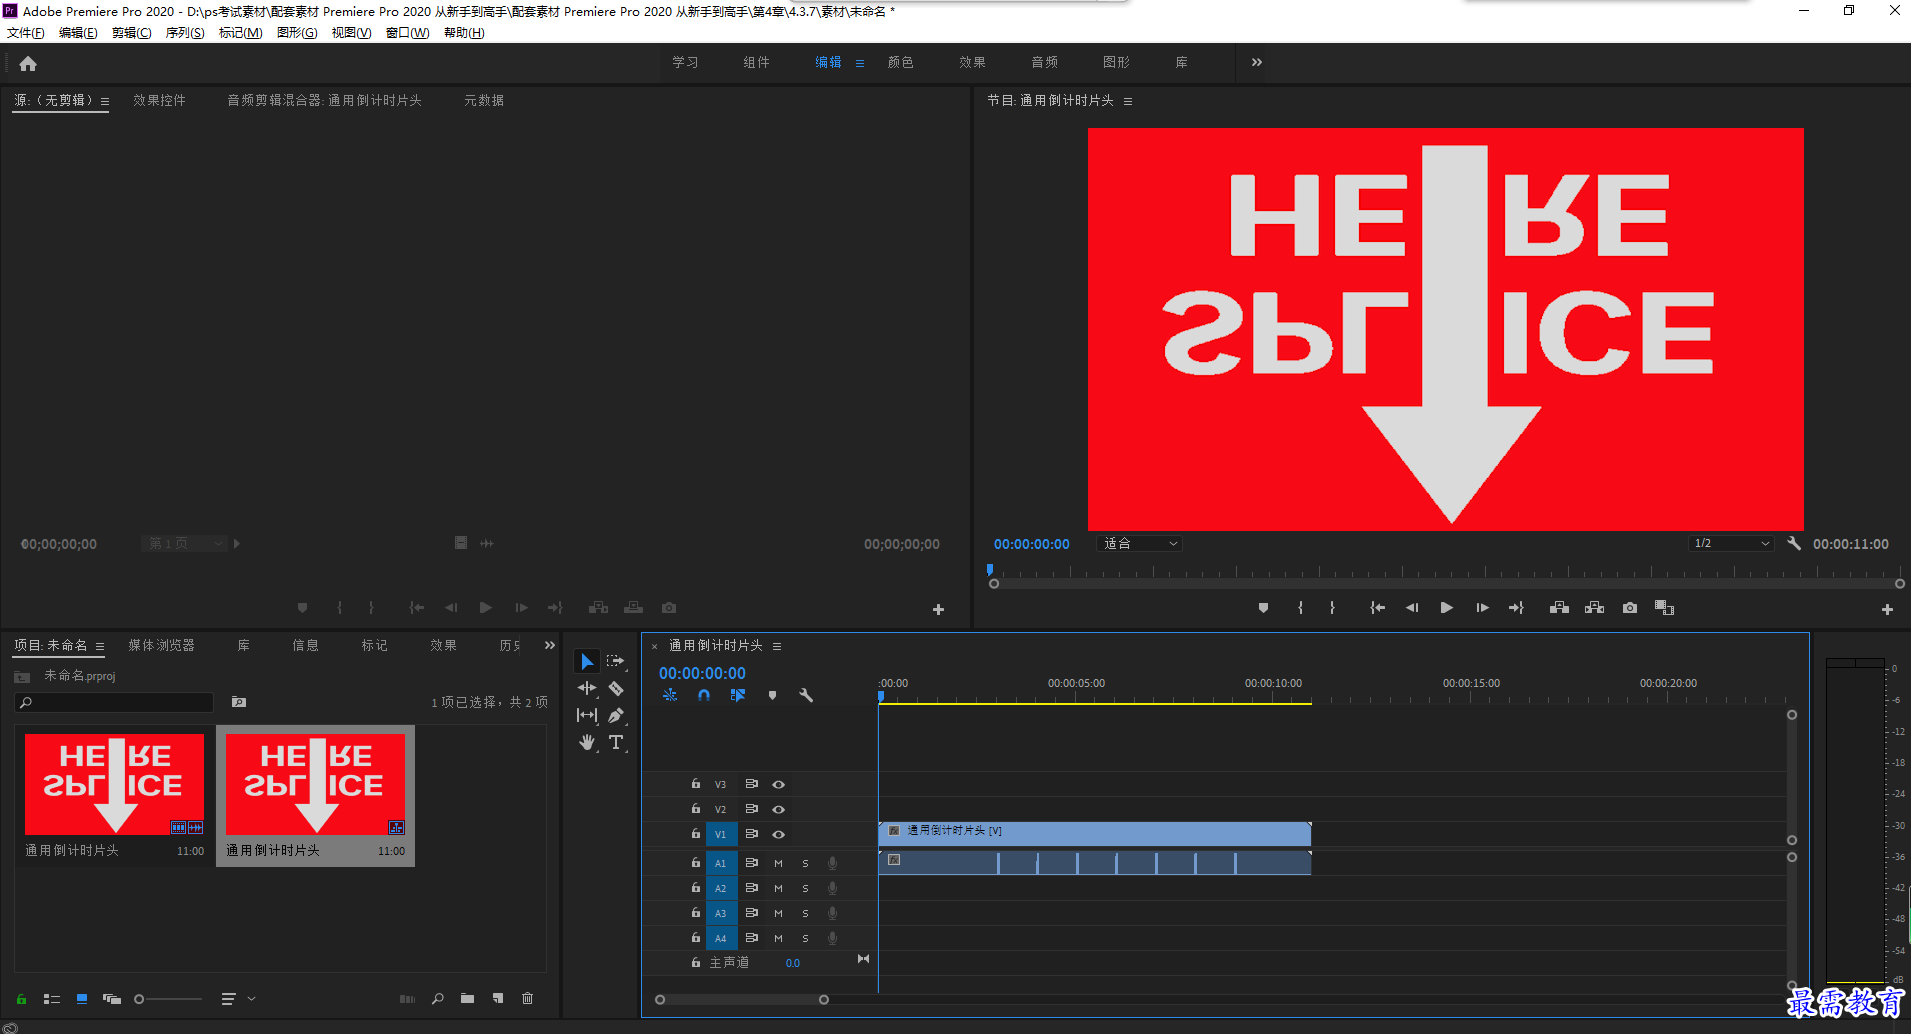Toggle project writable lock icon

click(x=21, y=999)
